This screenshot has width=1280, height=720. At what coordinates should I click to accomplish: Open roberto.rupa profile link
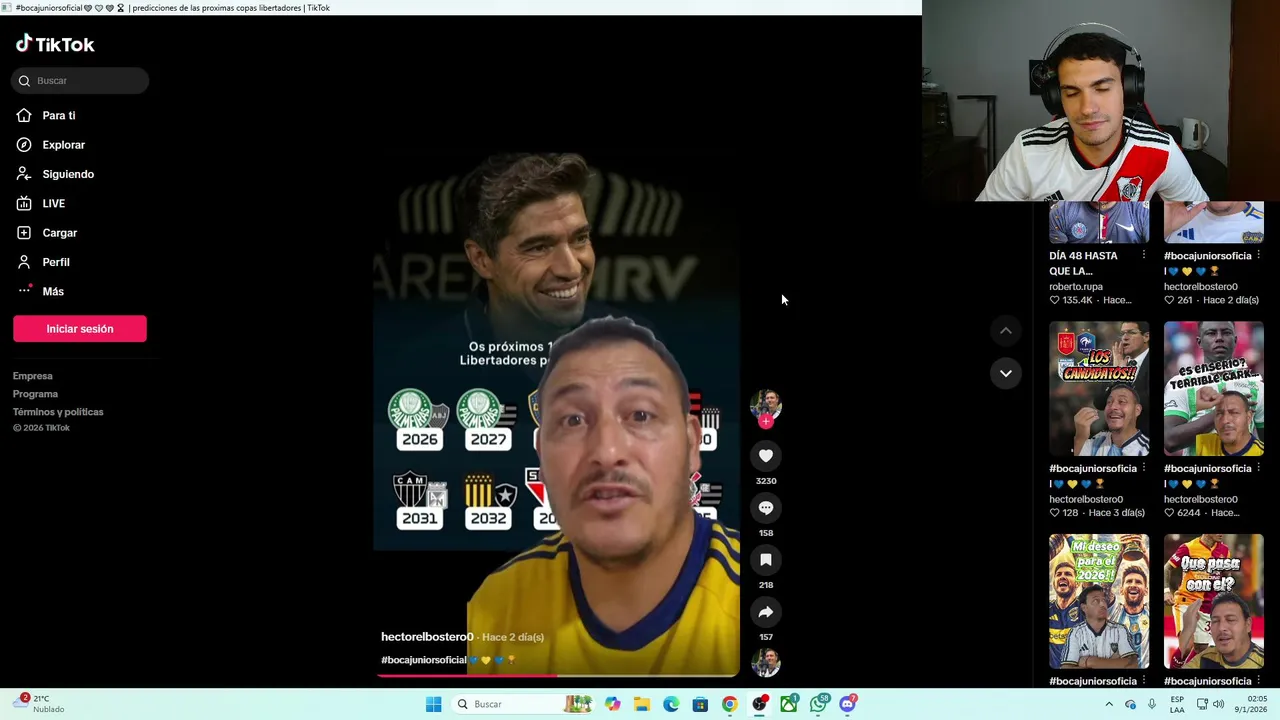1076,287
